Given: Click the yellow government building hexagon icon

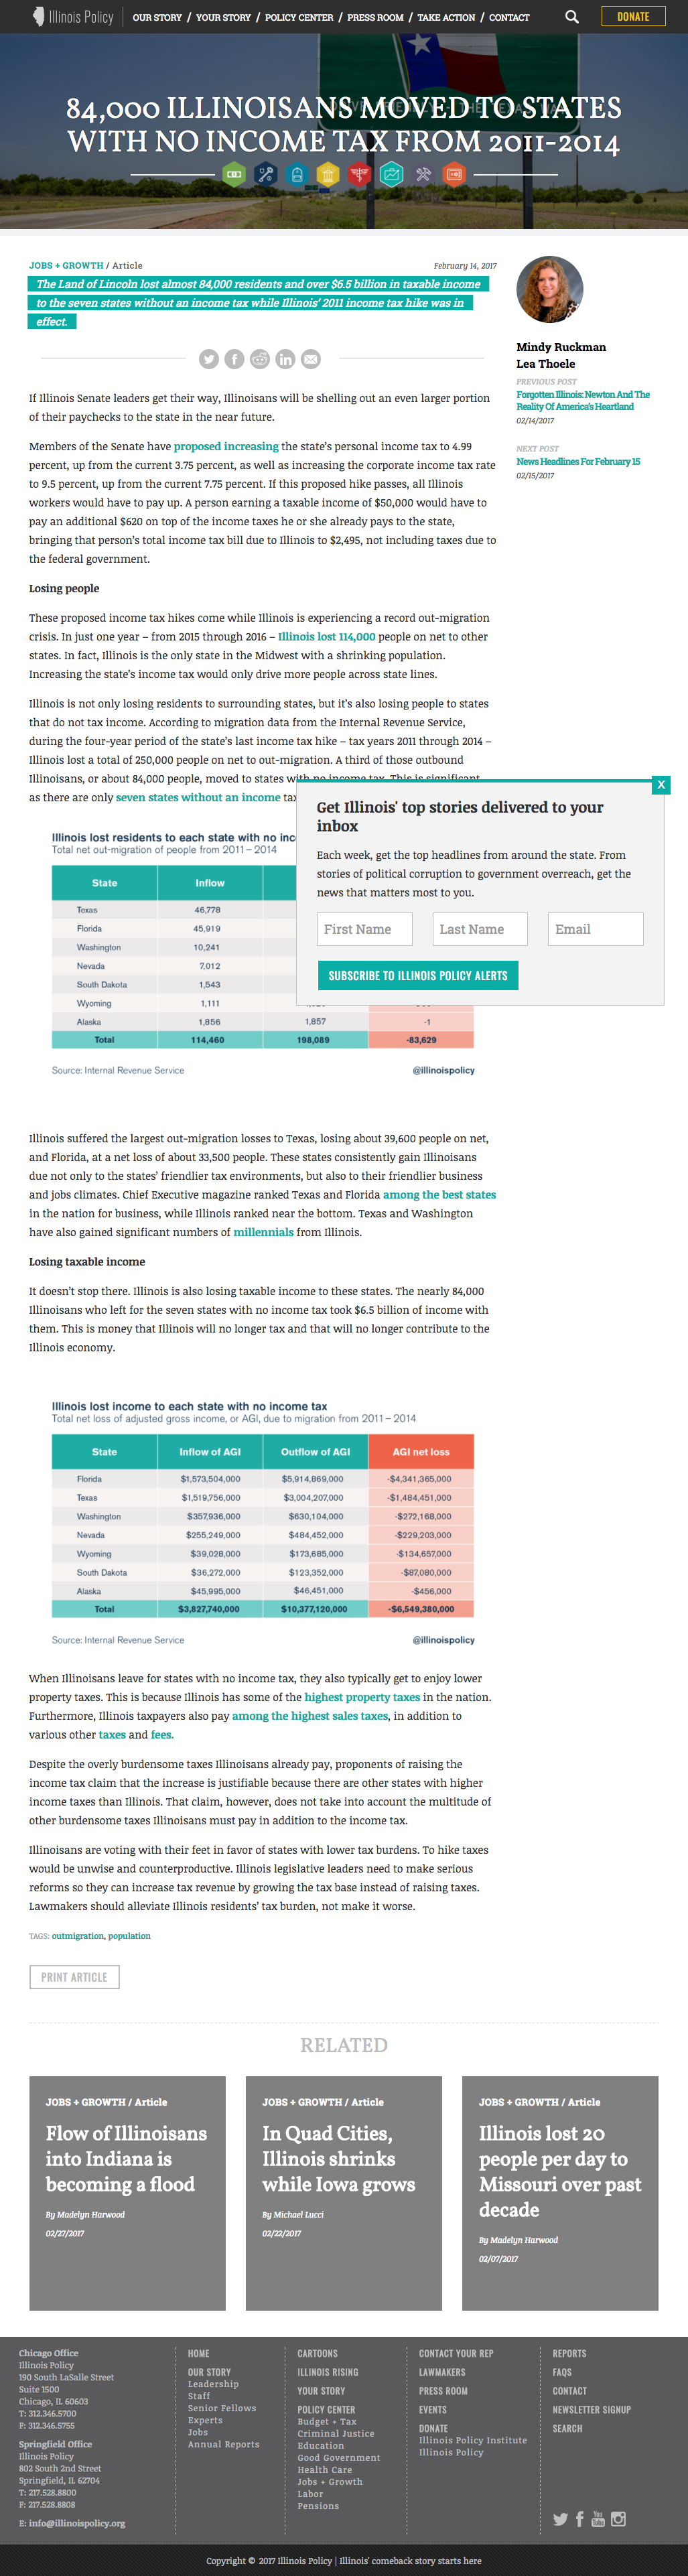Looking at the screenshot, I should [328, 175].
